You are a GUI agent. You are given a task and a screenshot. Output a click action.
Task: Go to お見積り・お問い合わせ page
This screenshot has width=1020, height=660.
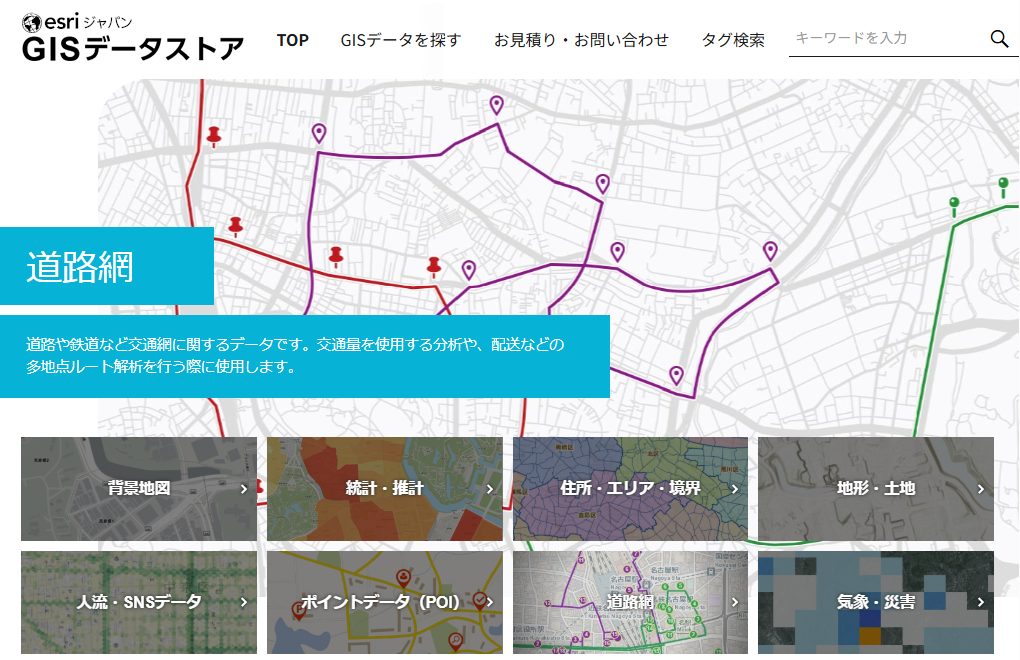coord(581,40)
